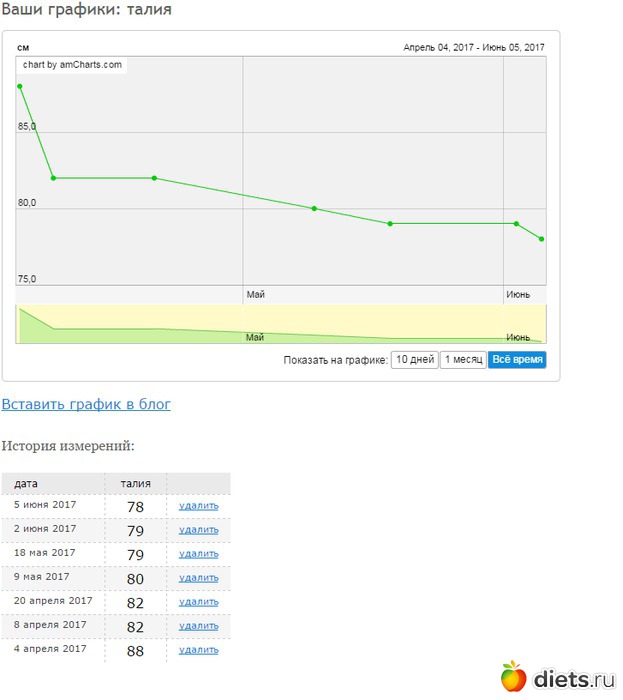This screenshot has height=700, width=623.
Task: Click the diets.ru site name text
Action: click(573, 679)
